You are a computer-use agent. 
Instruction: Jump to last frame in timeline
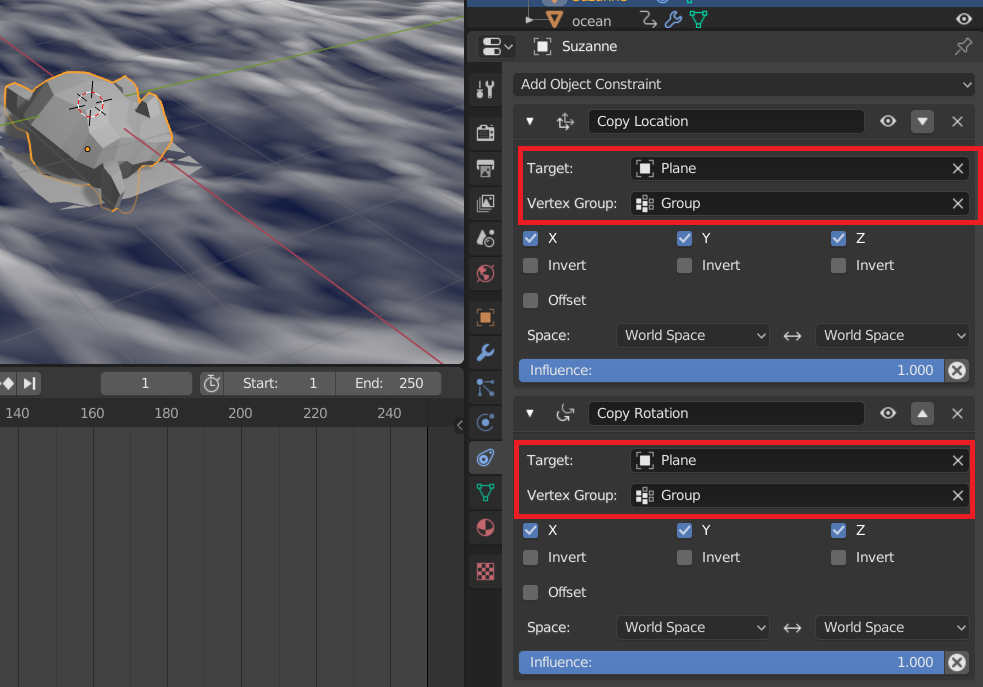pos(29,383)
